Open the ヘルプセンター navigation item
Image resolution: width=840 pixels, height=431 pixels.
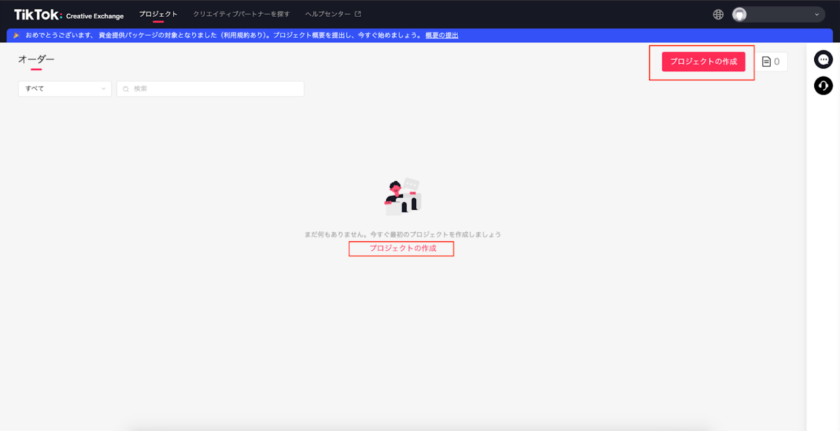pyautogui.click(x=328, y=15)
